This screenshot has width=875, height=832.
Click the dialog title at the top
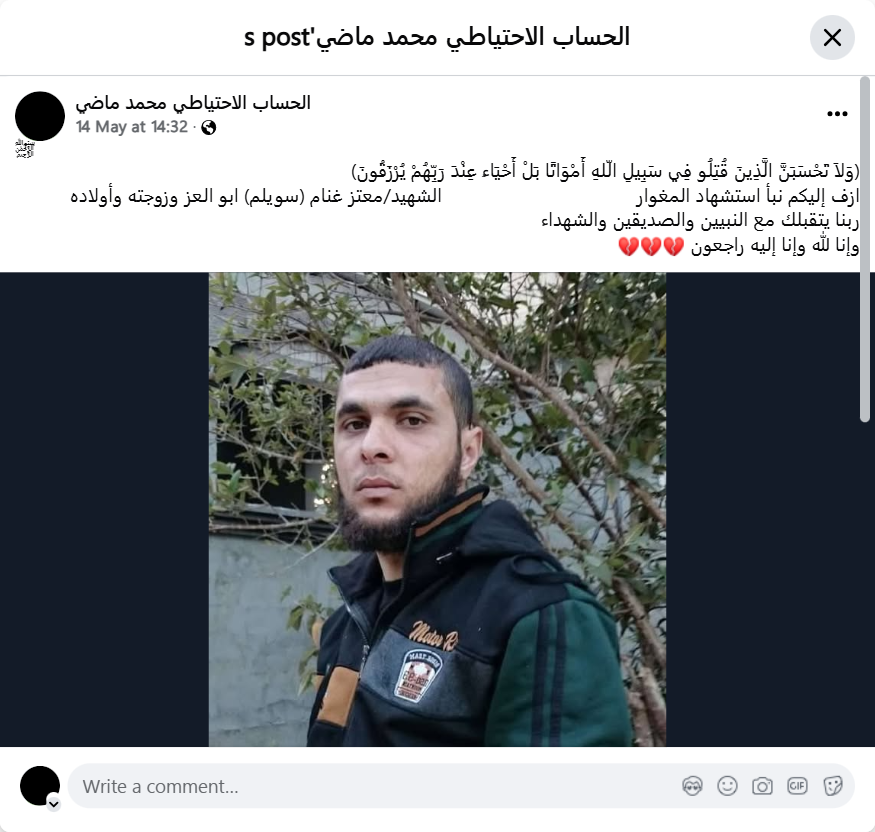point(437,37)
